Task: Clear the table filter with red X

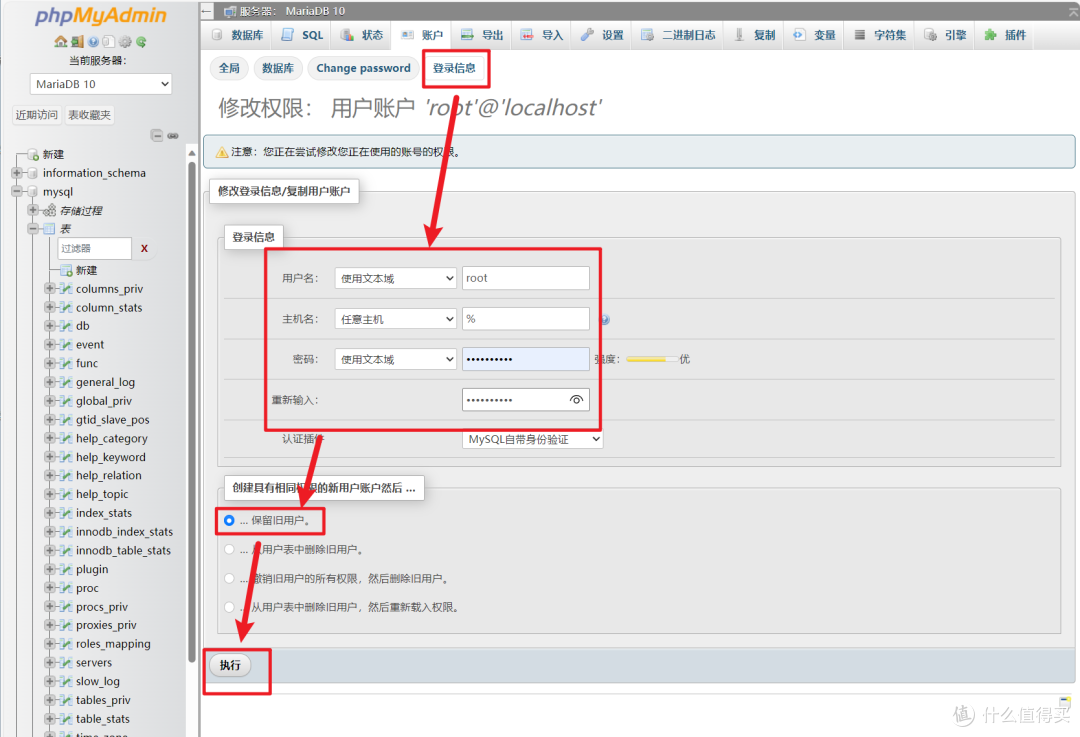Action: tap(144, 248)
